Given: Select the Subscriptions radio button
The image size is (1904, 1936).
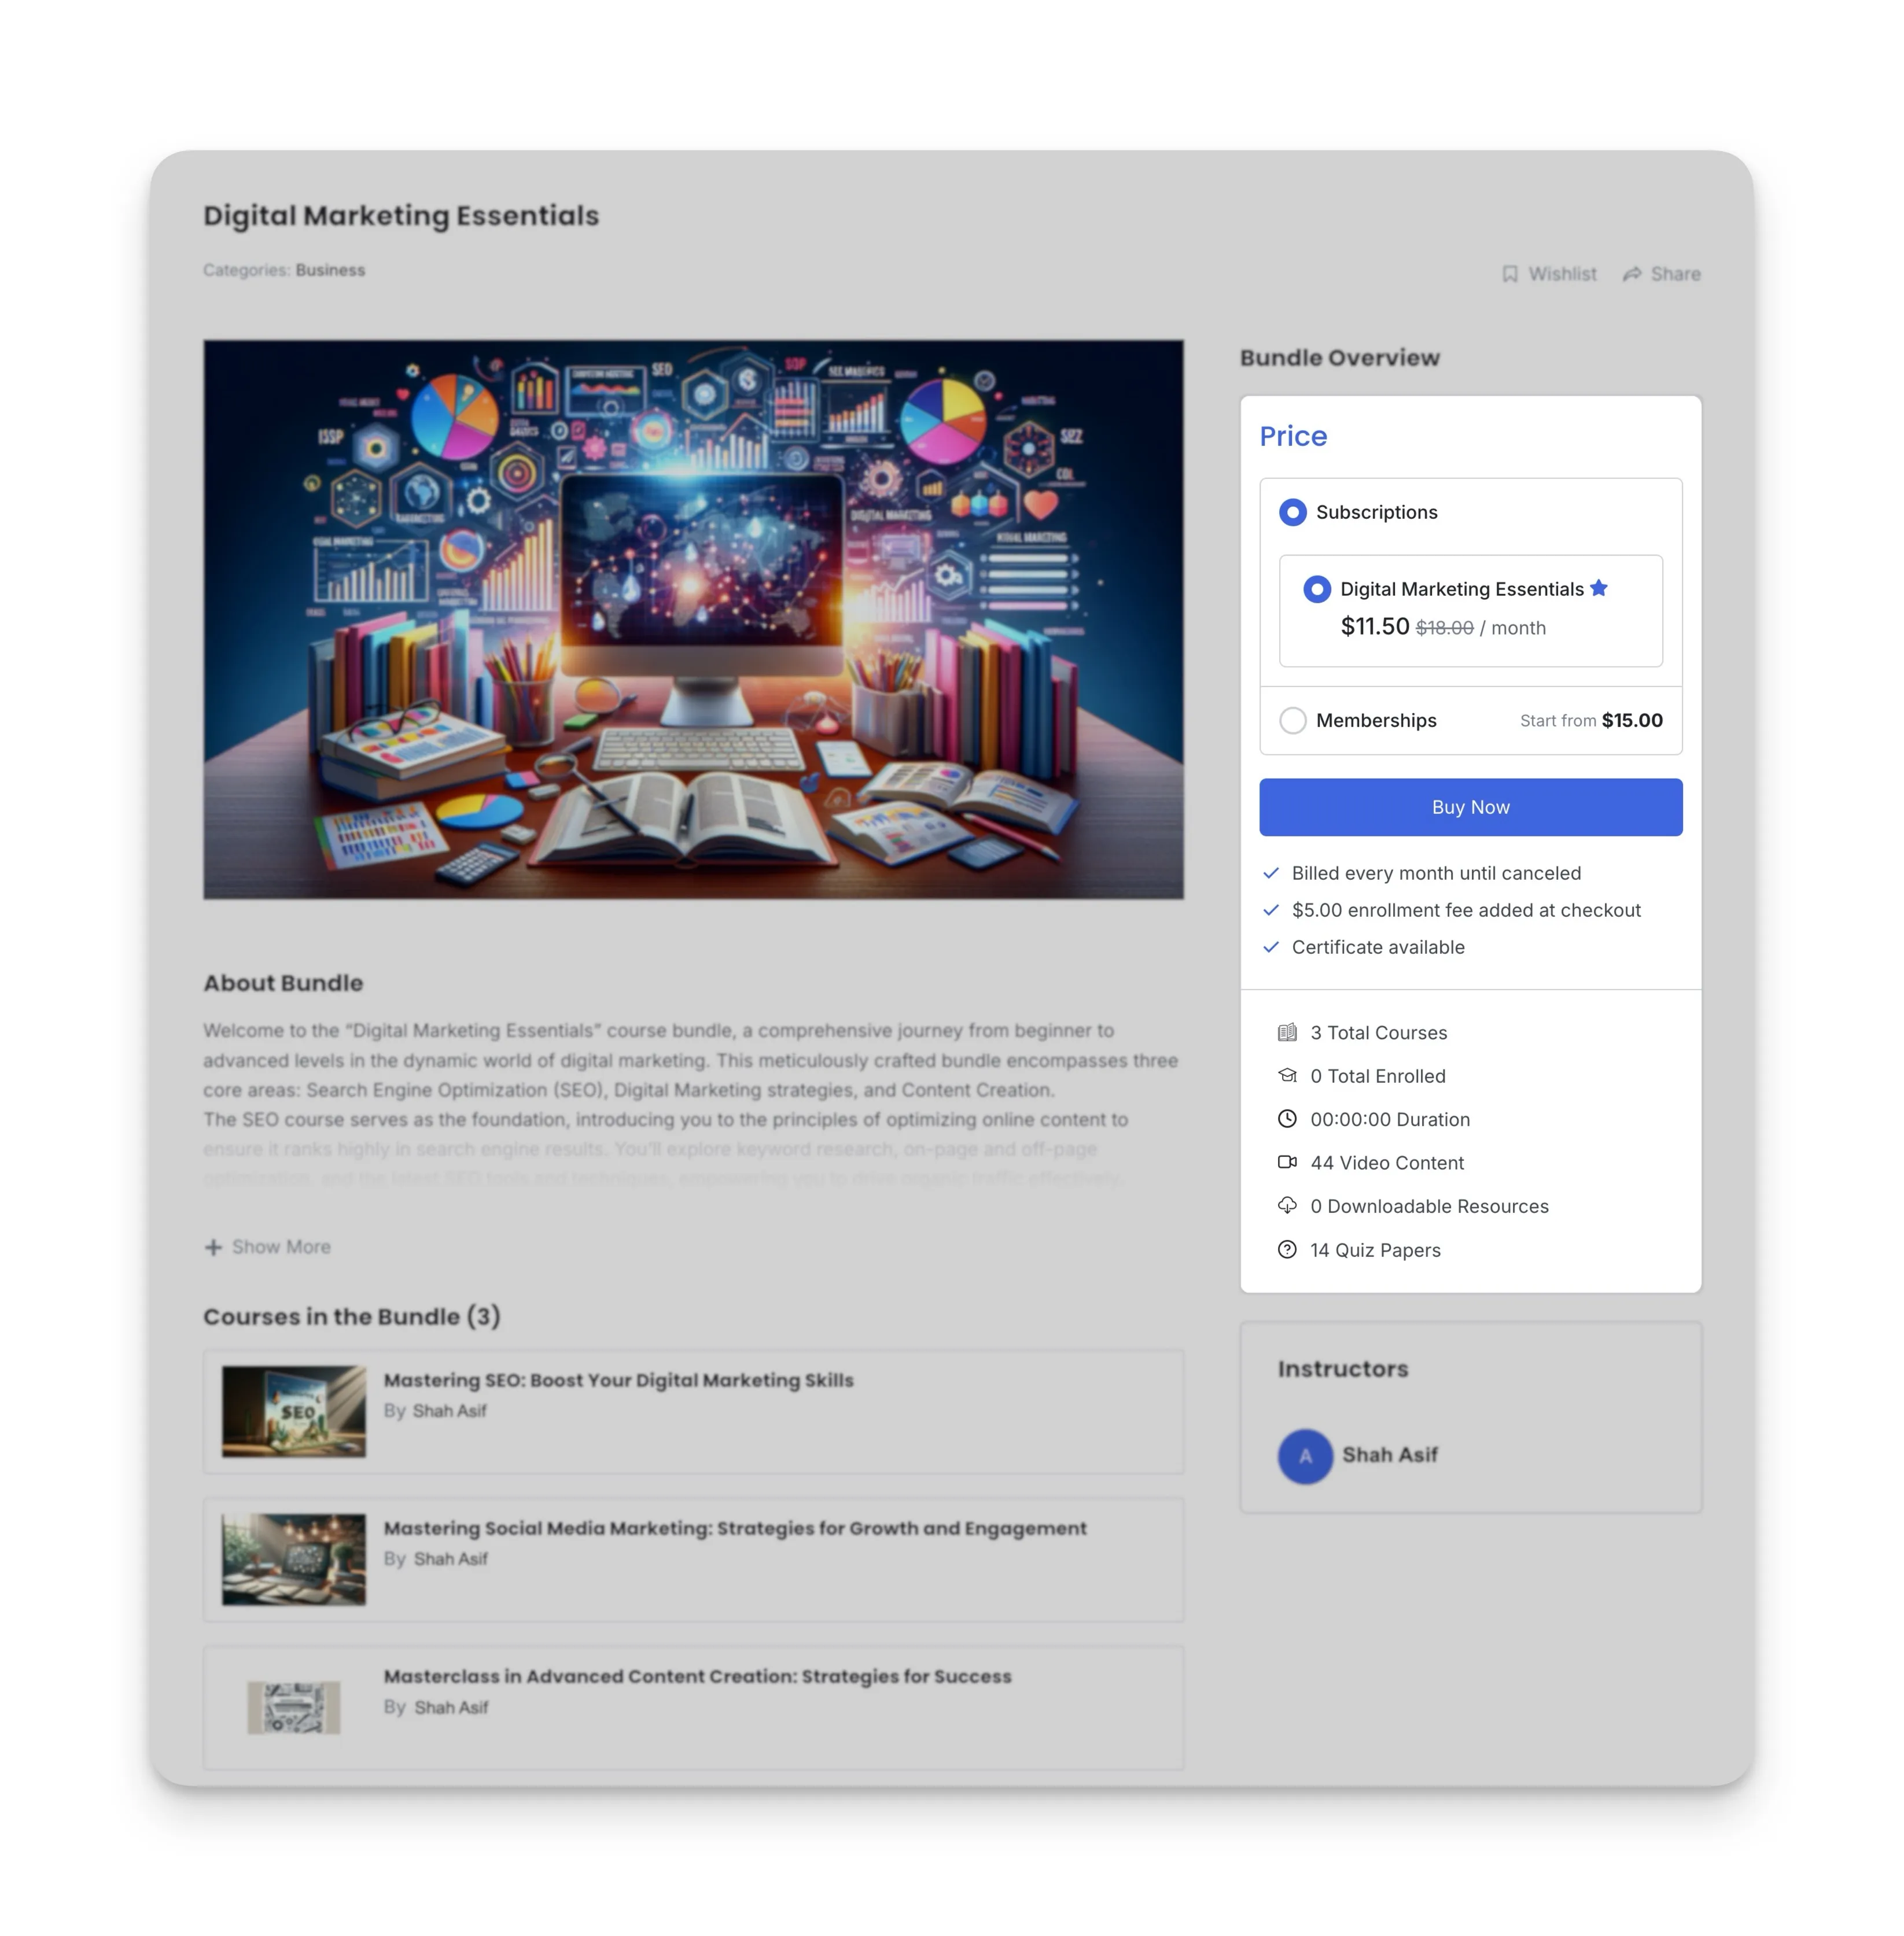Looking at the screenshot, I should click(1290, 511).
